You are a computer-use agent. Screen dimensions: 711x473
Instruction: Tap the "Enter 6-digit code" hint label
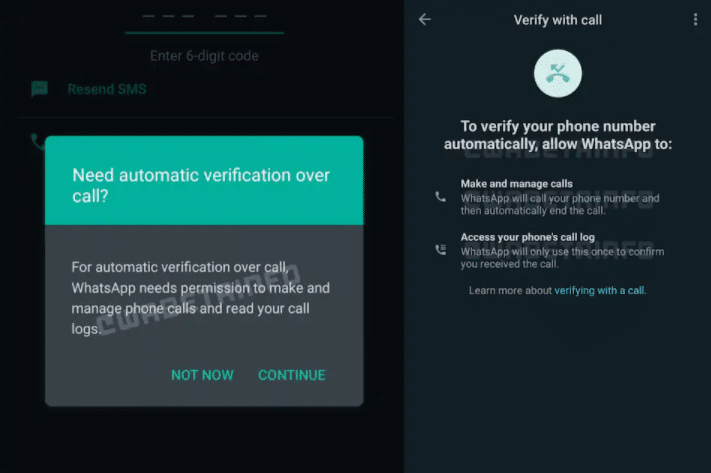click(x=204, y=56)
